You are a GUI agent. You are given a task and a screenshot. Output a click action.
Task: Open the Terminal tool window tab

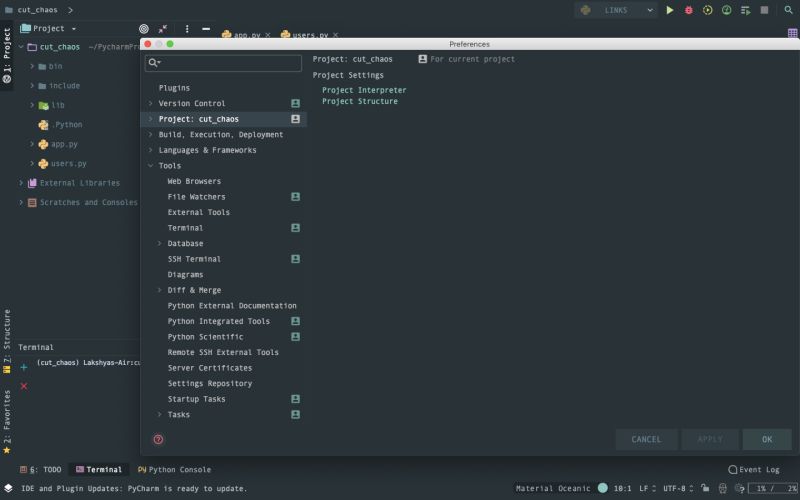click(x=99, y=469)
